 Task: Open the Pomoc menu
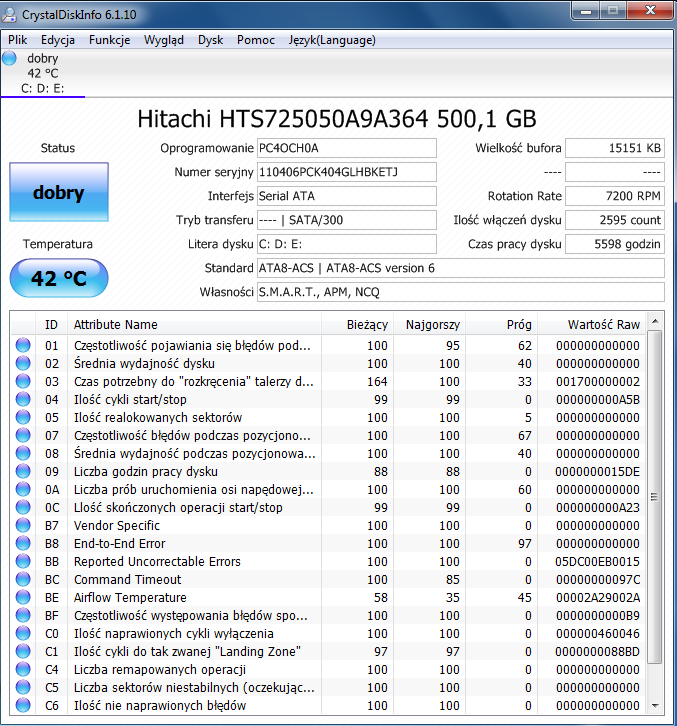tap(256, 40)
